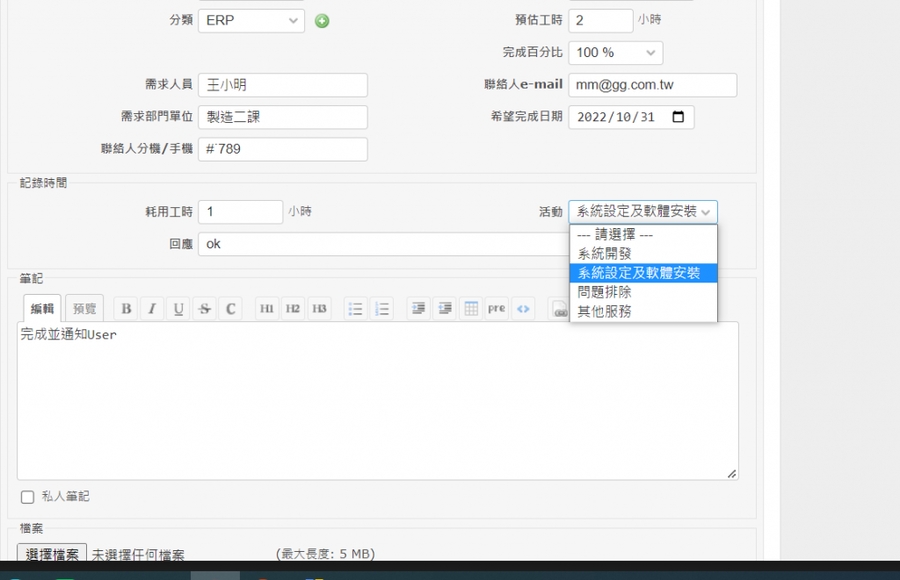Screen dimensions: 900x580
Task: Insert Heading 1 with H1 button
Action: (267, 309)
